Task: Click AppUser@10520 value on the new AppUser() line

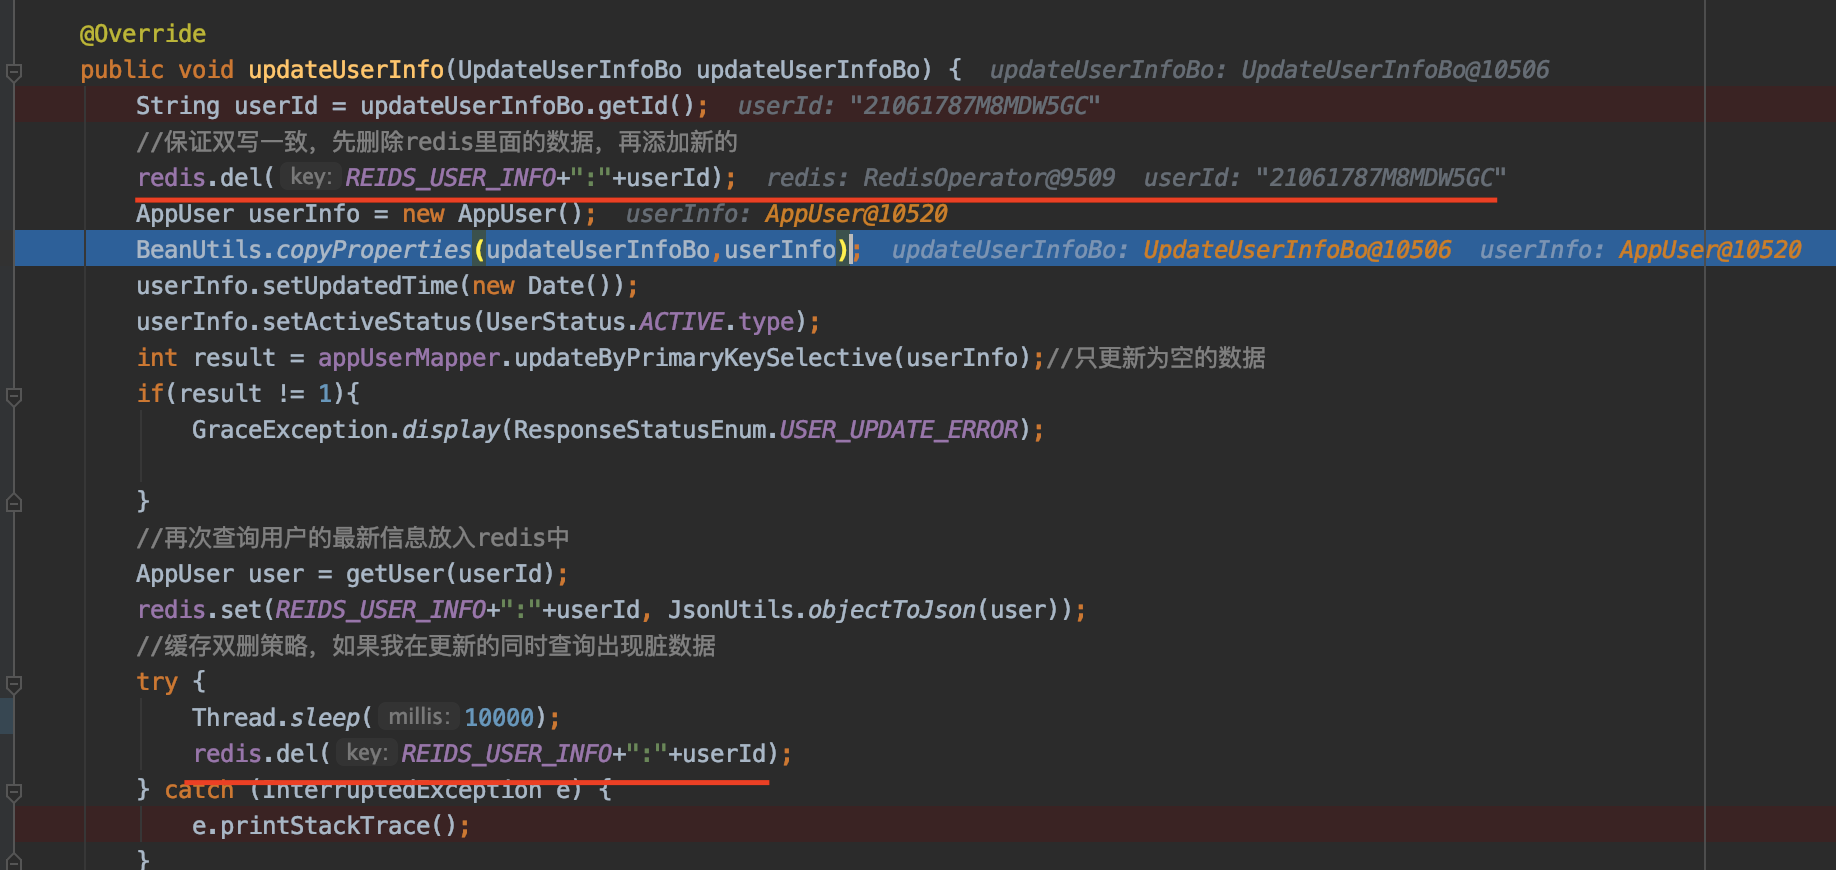Action: point(857,214)
